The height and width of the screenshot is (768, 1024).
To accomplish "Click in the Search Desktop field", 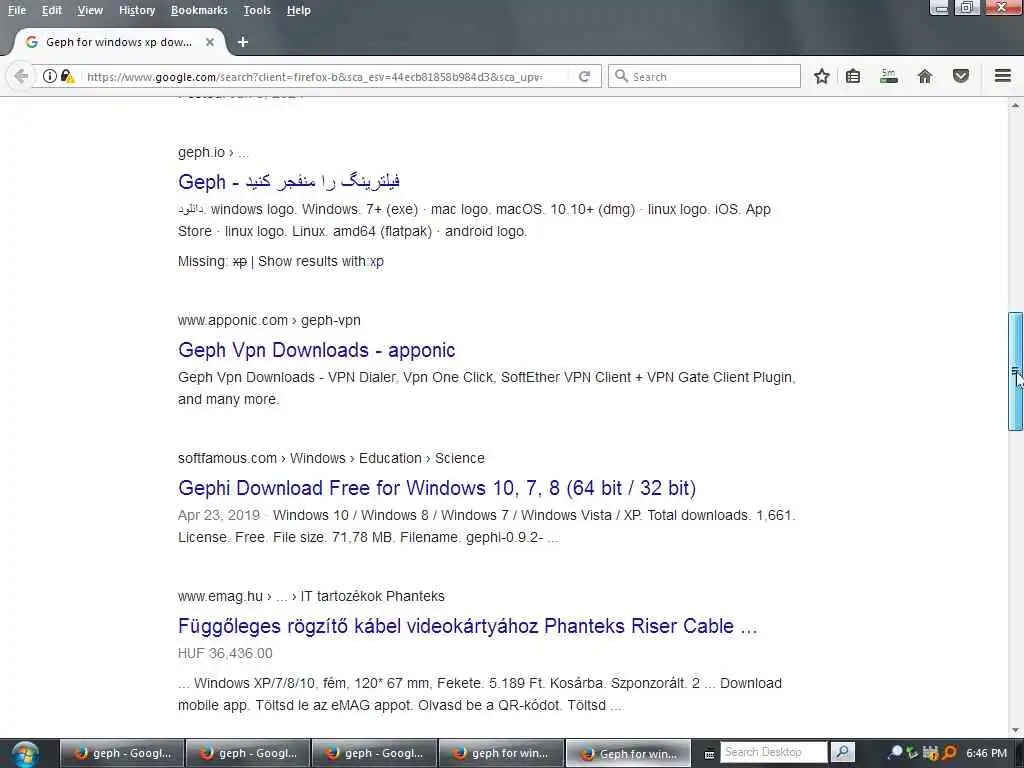I will click(773, 752).
